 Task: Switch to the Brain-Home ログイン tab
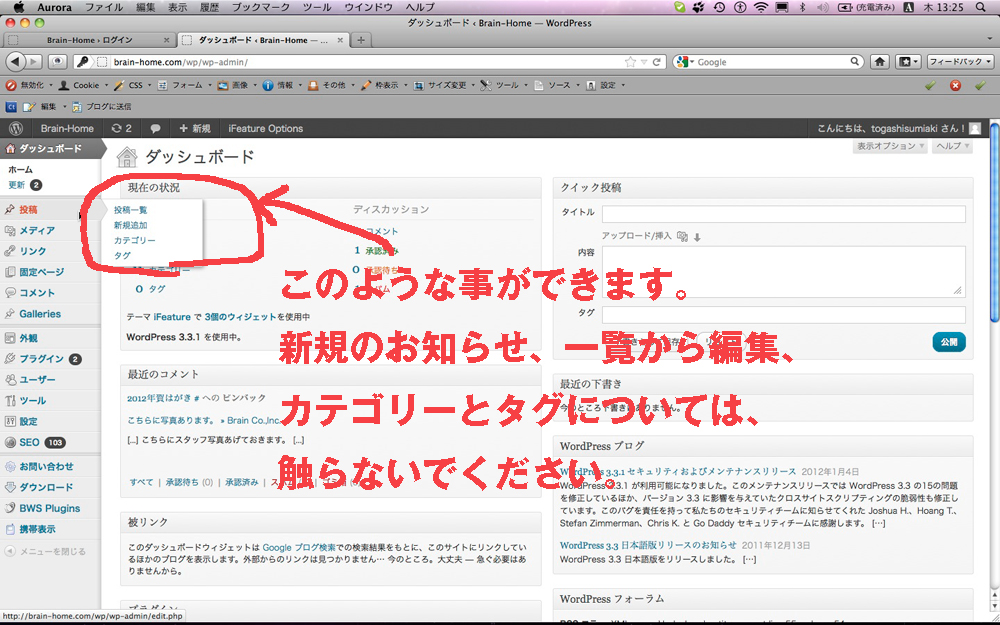click(x=89, y=40)
